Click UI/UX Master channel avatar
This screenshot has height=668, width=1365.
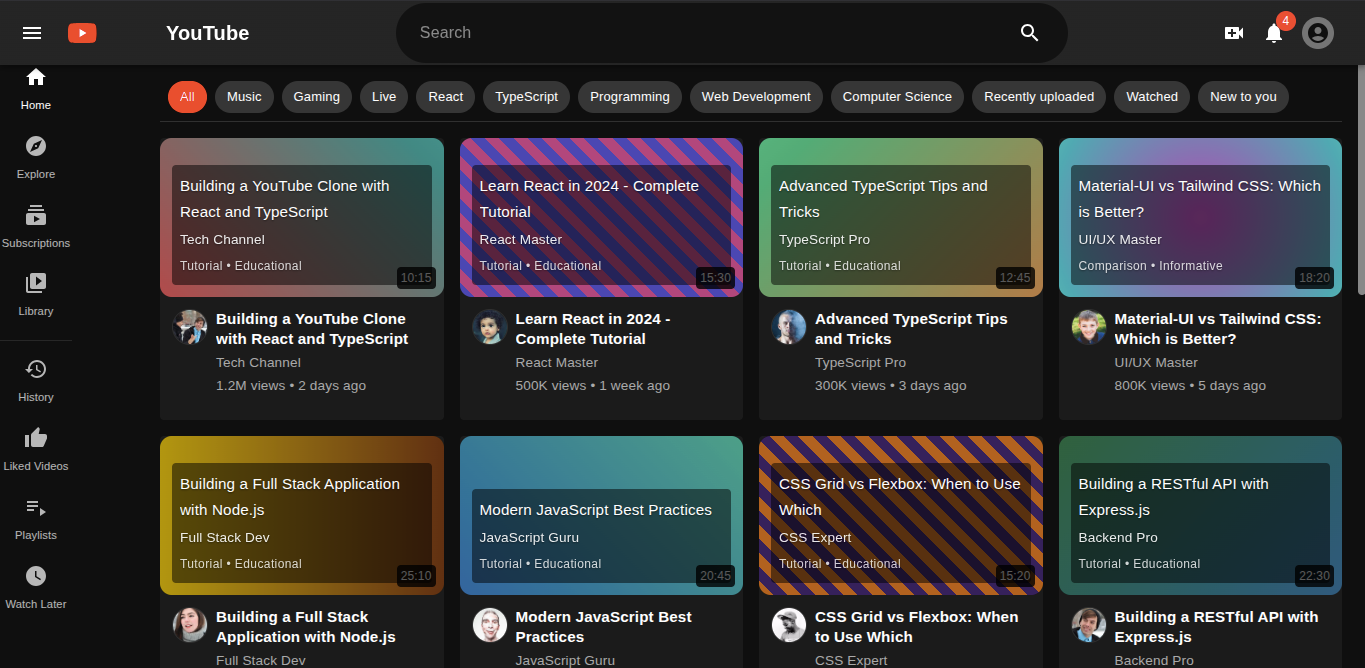(1089, 327)
